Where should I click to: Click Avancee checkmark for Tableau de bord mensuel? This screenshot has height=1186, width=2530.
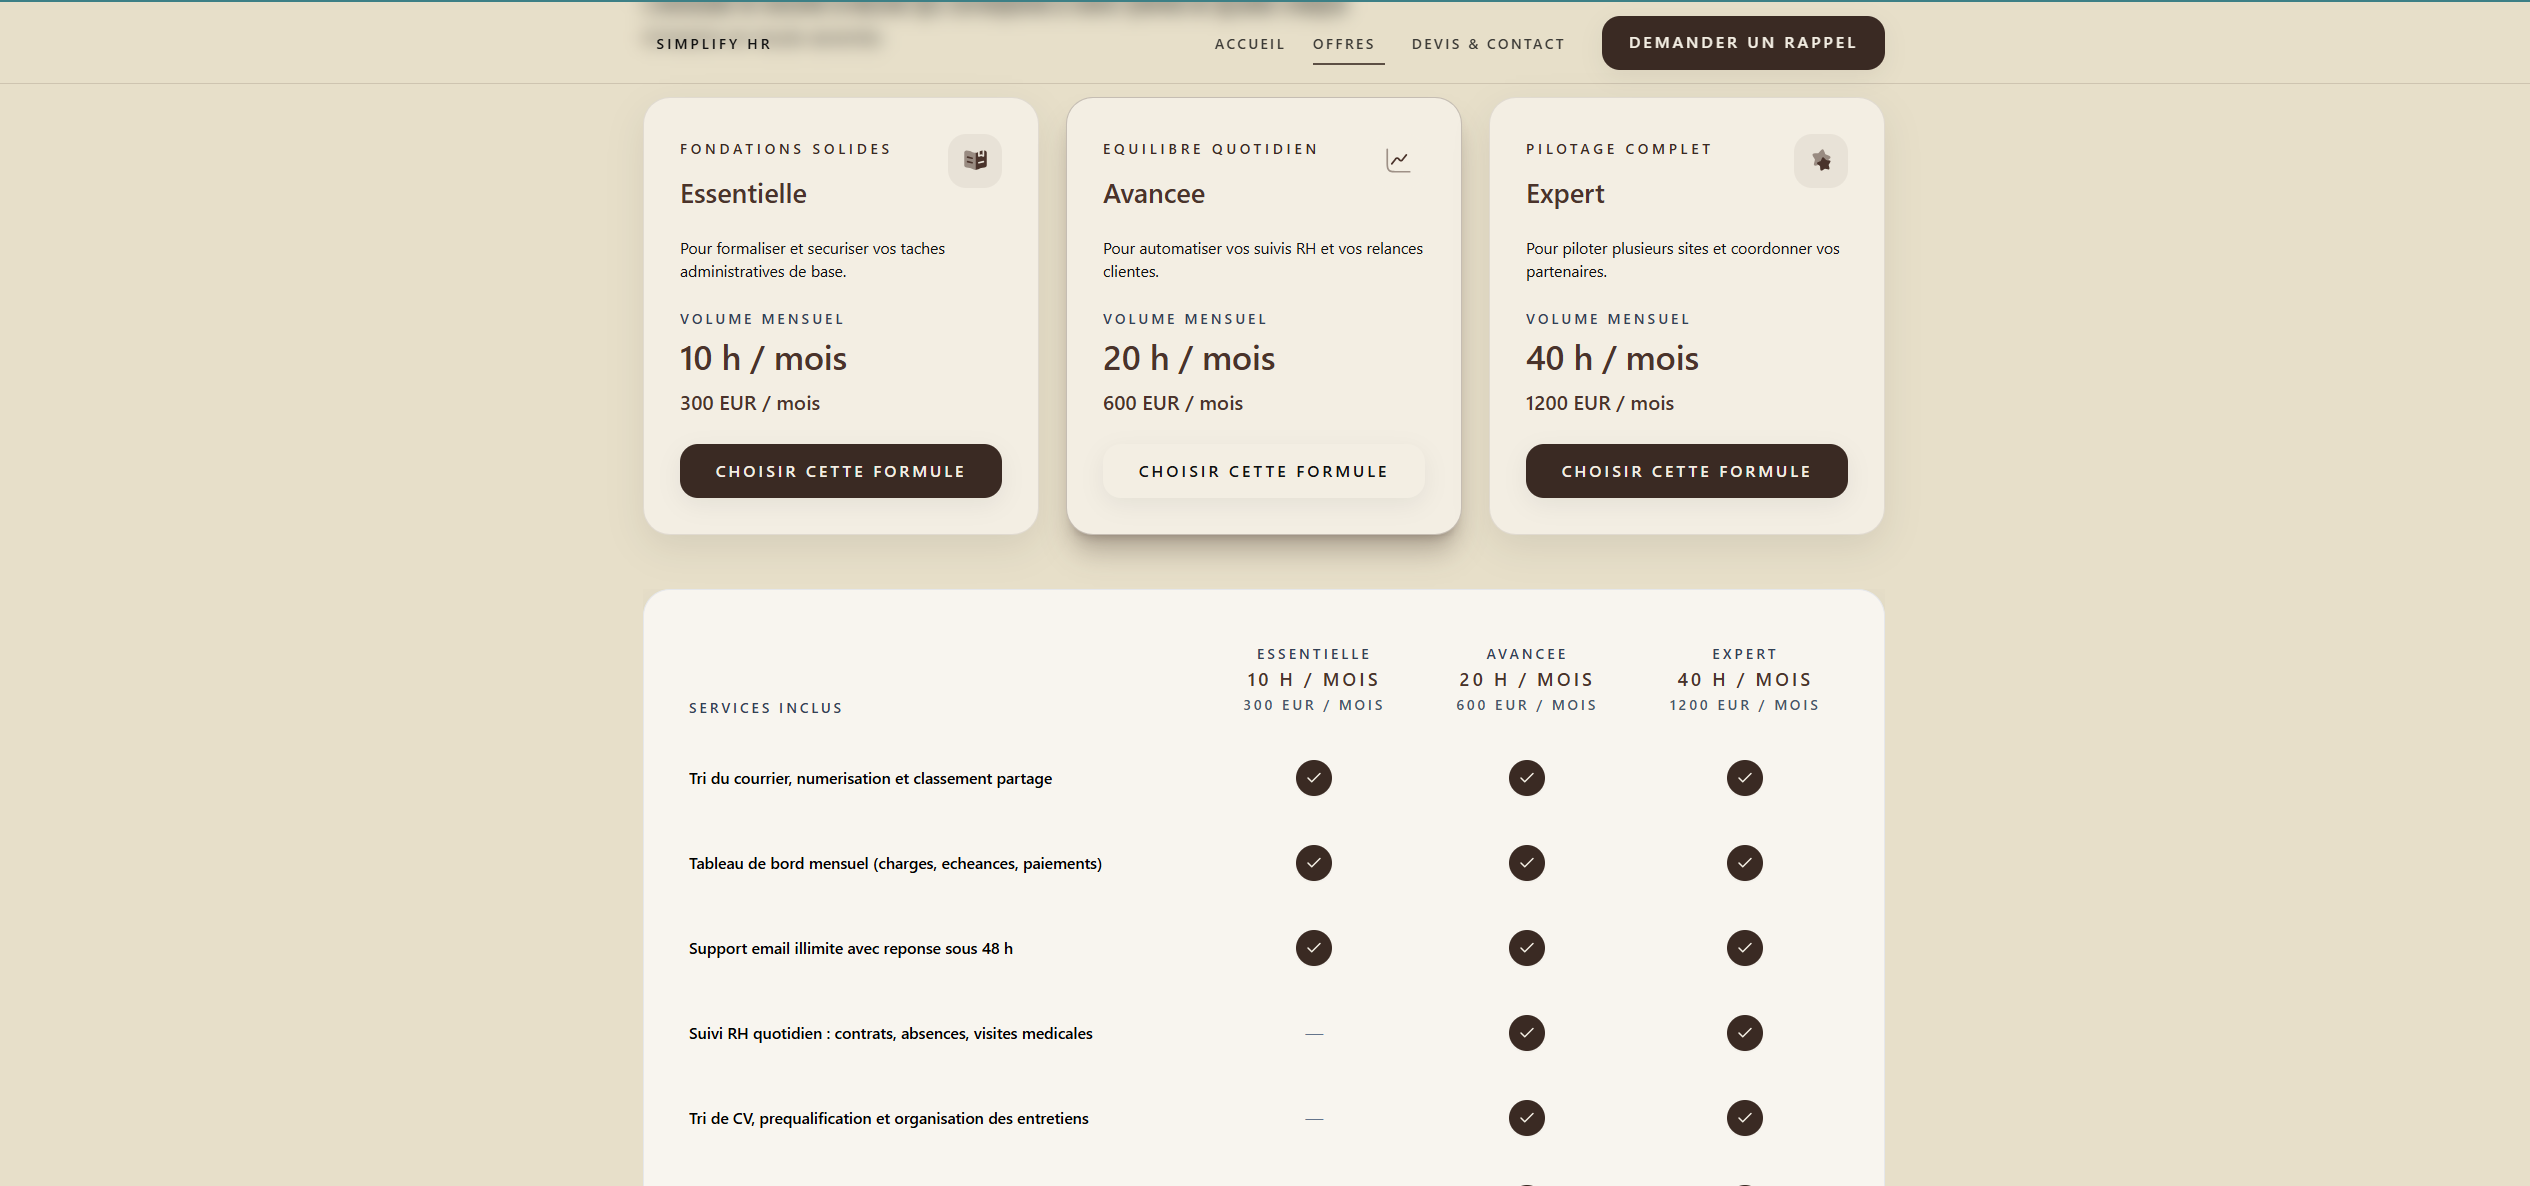click(x=1526, y=863)
